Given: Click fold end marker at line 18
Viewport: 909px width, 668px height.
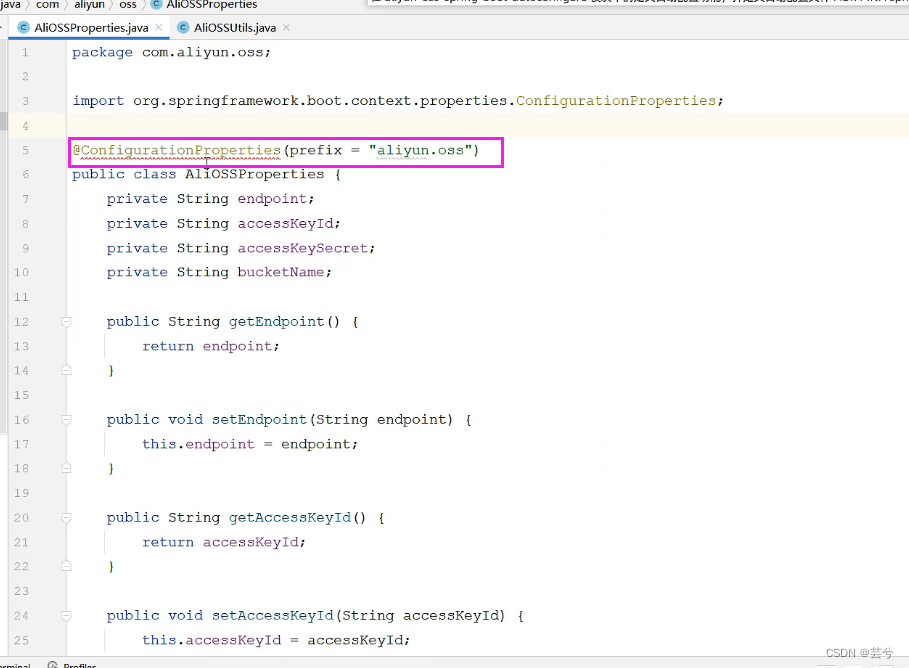Looking at the screenshot, I should click(66, 468).
